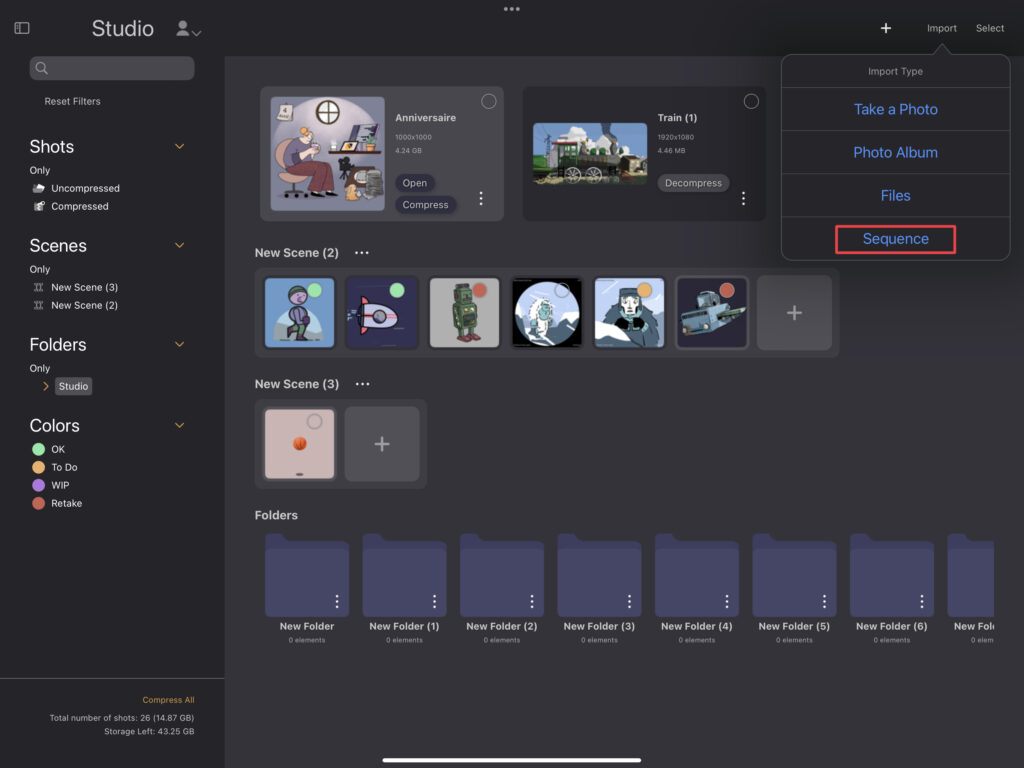Open the Train (1) shot thumbnail
This screenshot has width=1024, height=768.
click(x=590, y=153)
